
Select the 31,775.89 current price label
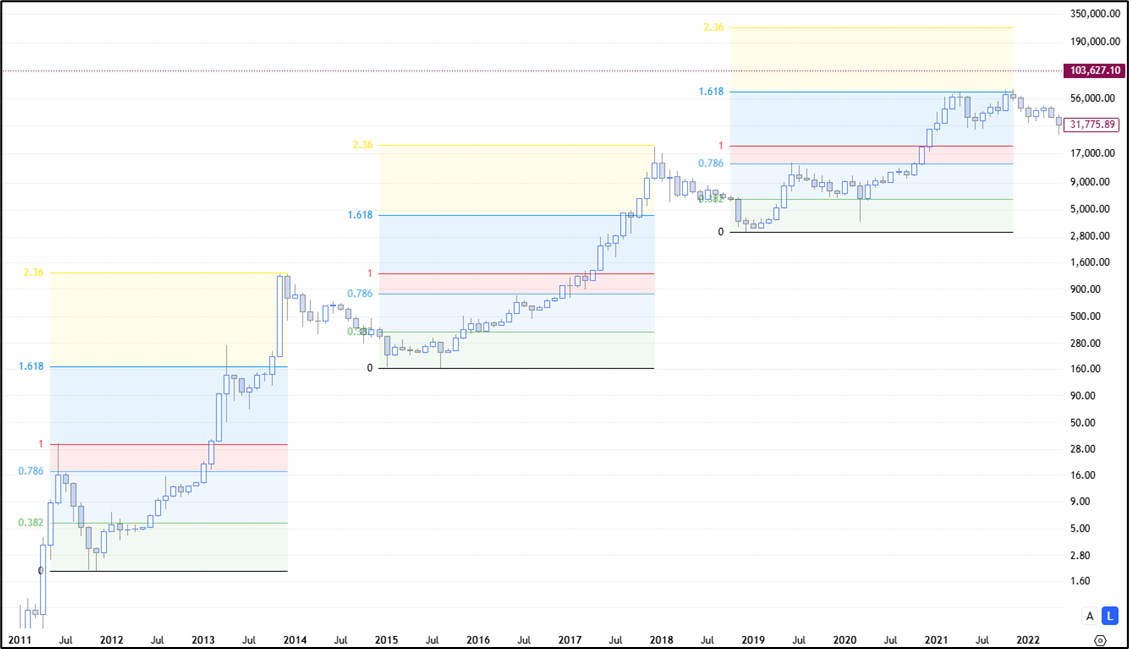(x=1092, y=125)
